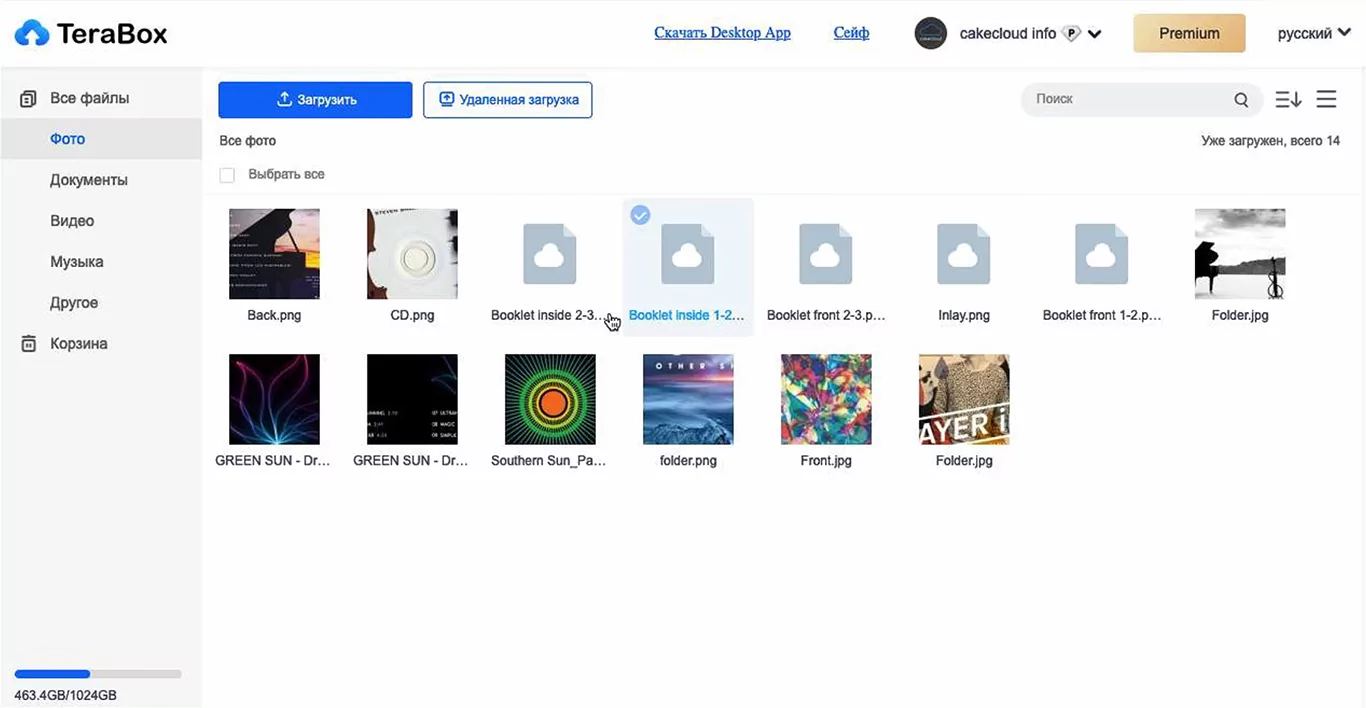The height and width of the screenshot is (708, 1366).
Task: Tick the Выбрать все checkbox
Action: [x=227, y=175]
